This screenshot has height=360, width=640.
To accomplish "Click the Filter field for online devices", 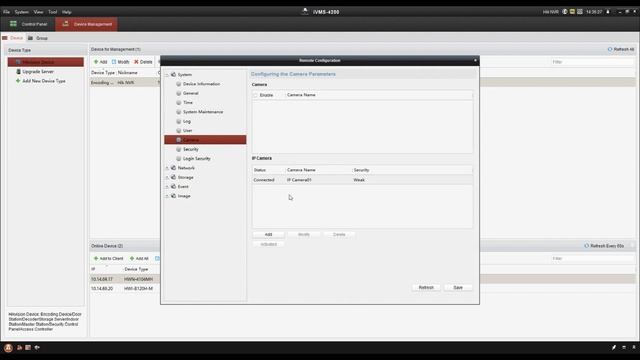I will [x=592, y=258].
